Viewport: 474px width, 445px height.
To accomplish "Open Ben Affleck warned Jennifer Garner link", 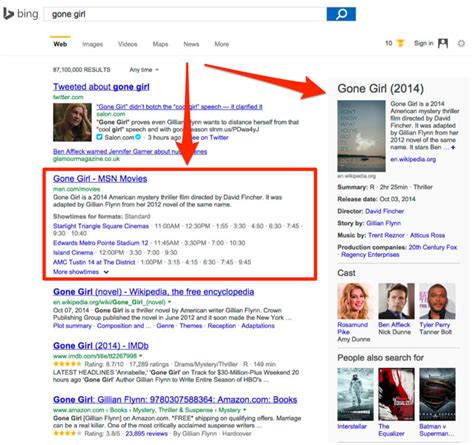I will 130,151.
